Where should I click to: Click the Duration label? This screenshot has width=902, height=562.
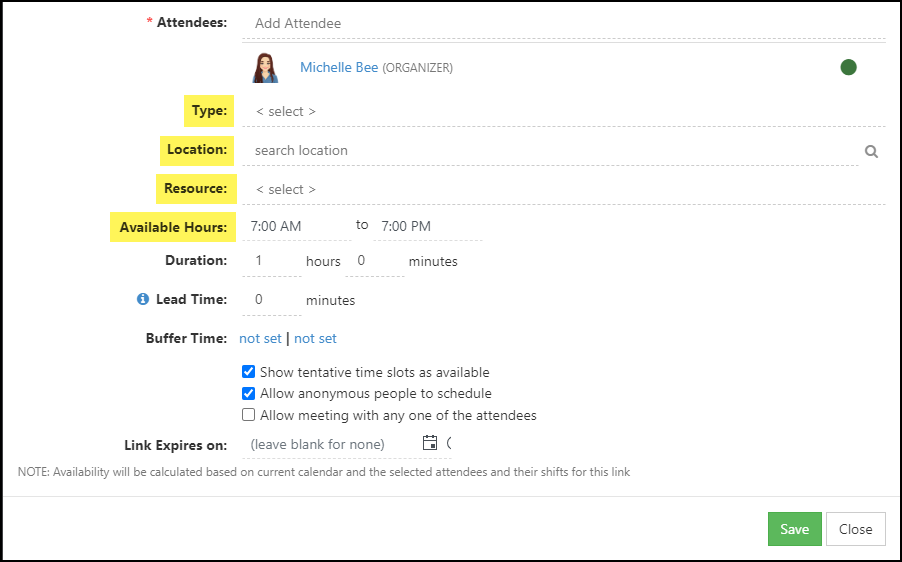tap(196, 260)
